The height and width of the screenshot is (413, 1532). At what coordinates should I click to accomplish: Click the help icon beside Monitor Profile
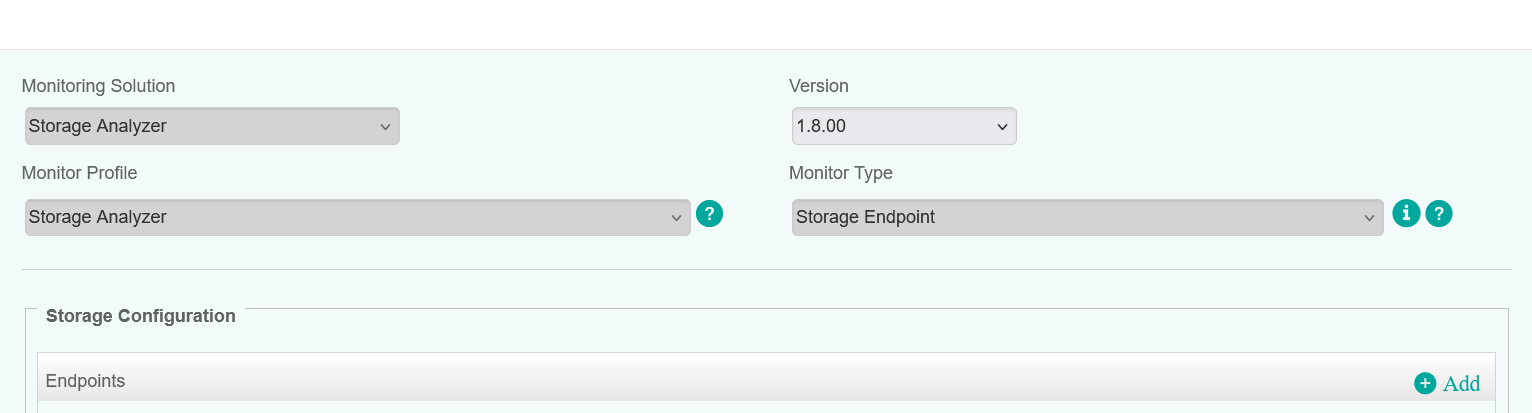click(x=709, y=213)
